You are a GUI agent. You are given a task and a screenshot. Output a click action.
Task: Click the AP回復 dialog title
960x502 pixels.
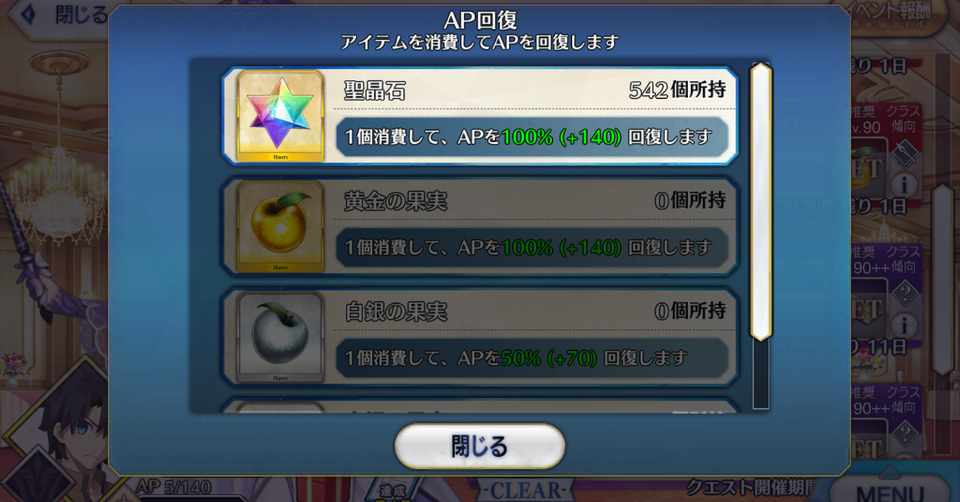tap(480, 20)
